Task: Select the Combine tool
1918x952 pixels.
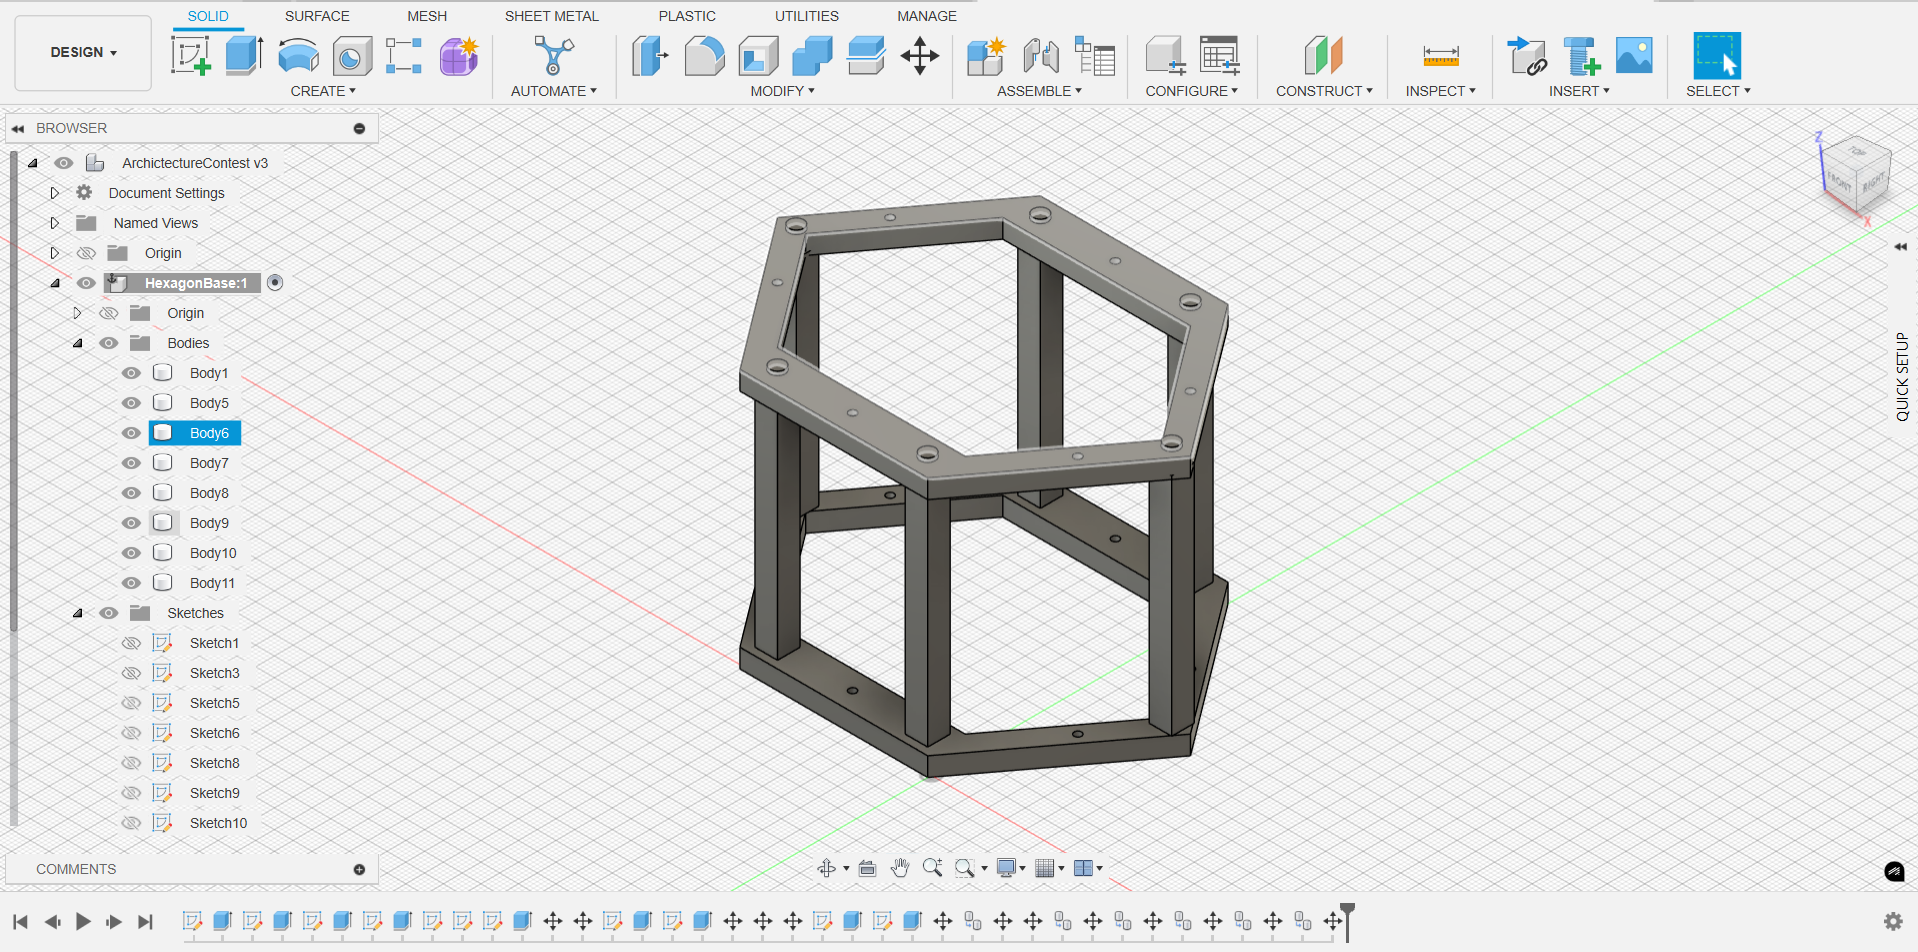Action: point(812,56)
